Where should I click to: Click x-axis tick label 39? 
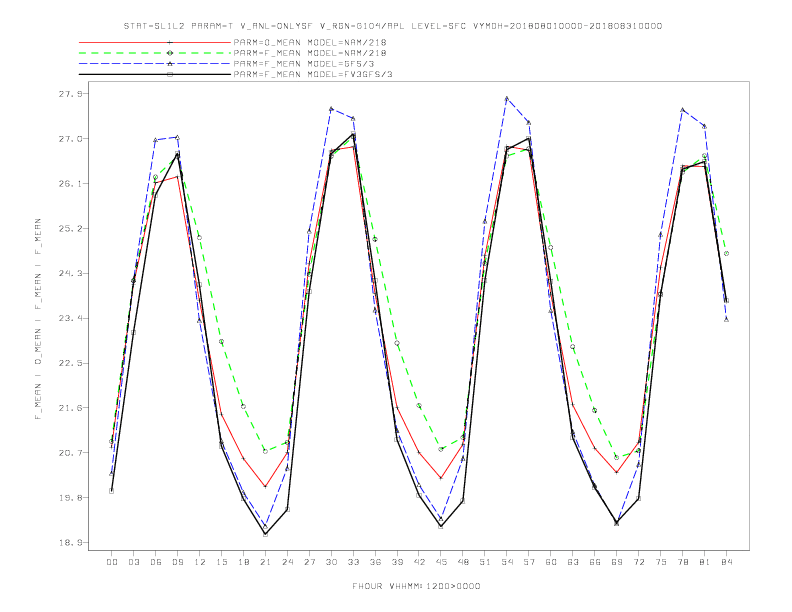[397, 562]
